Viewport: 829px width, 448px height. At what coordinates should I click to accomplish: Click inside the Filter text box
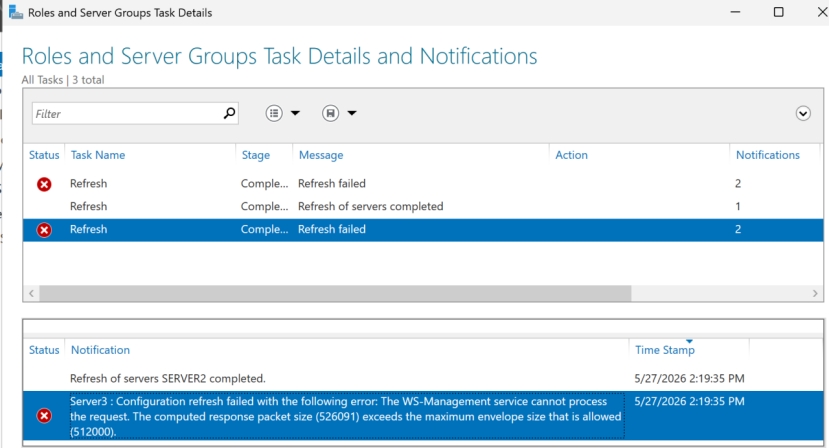coord(127,114)
